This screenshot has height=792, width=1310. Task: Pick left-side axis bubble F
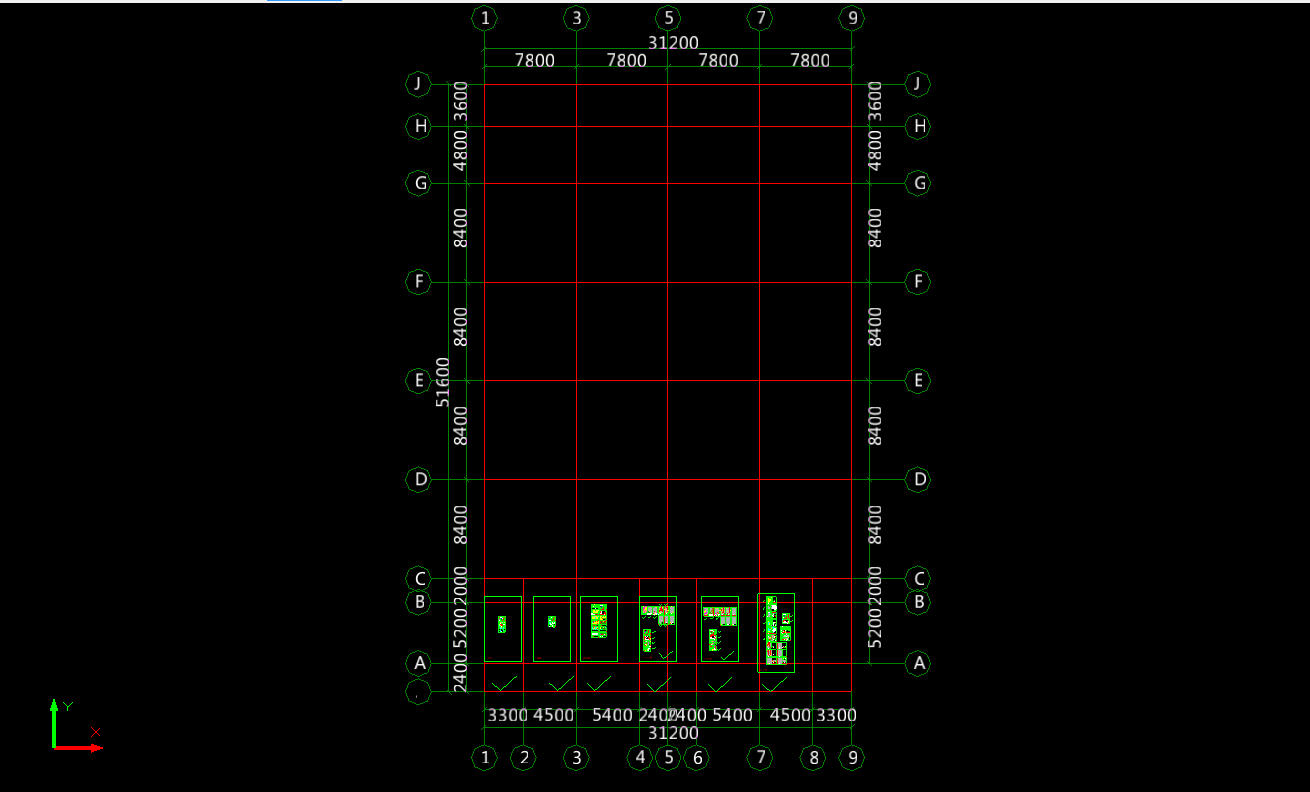(418, 282)
